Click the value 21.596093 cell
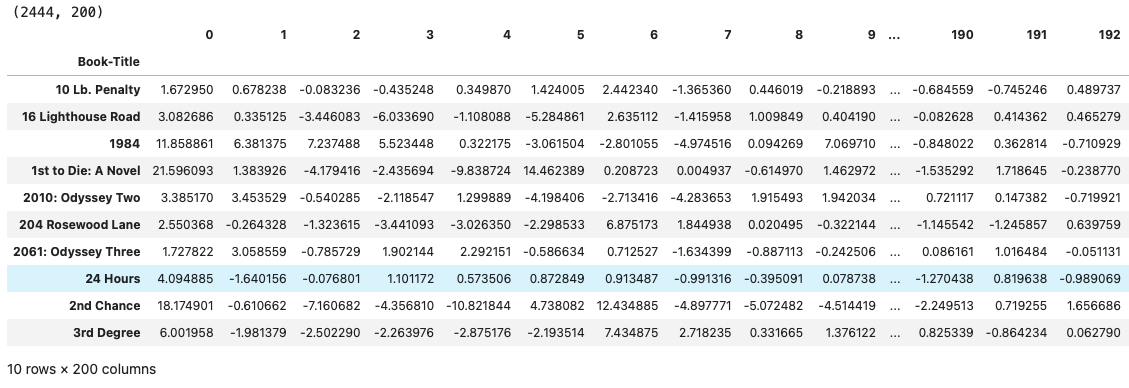Screen dimensions: 1129x388 click(x=183, y=171)
